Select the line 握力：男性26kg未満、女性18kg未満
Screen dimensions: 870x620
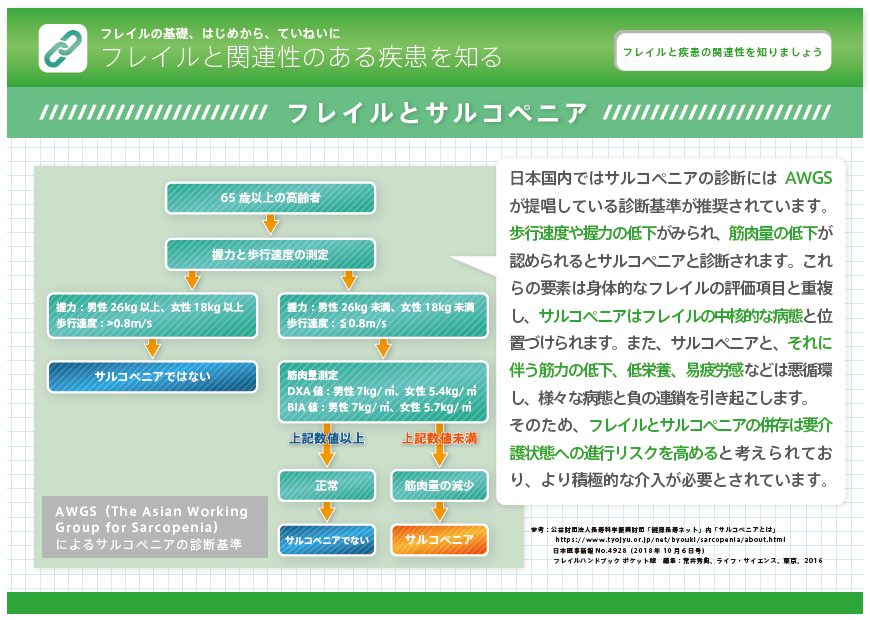(x=381, y=307)
